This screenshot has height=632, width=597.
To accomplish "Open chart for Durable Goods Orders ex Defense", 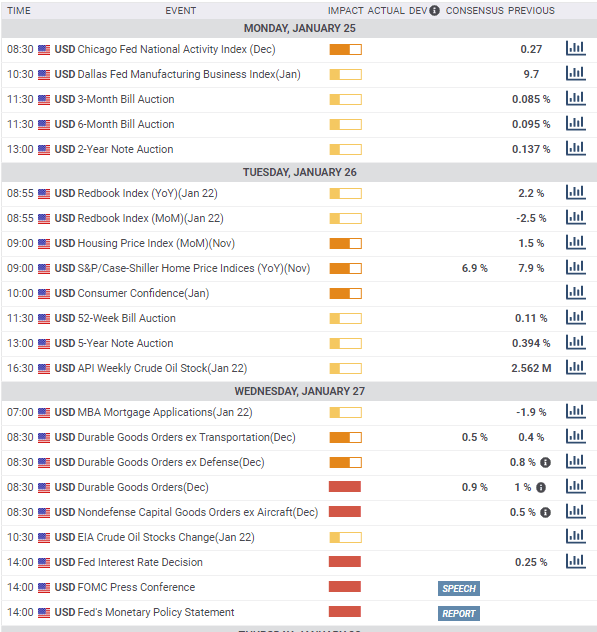I will tap(576, 461).
